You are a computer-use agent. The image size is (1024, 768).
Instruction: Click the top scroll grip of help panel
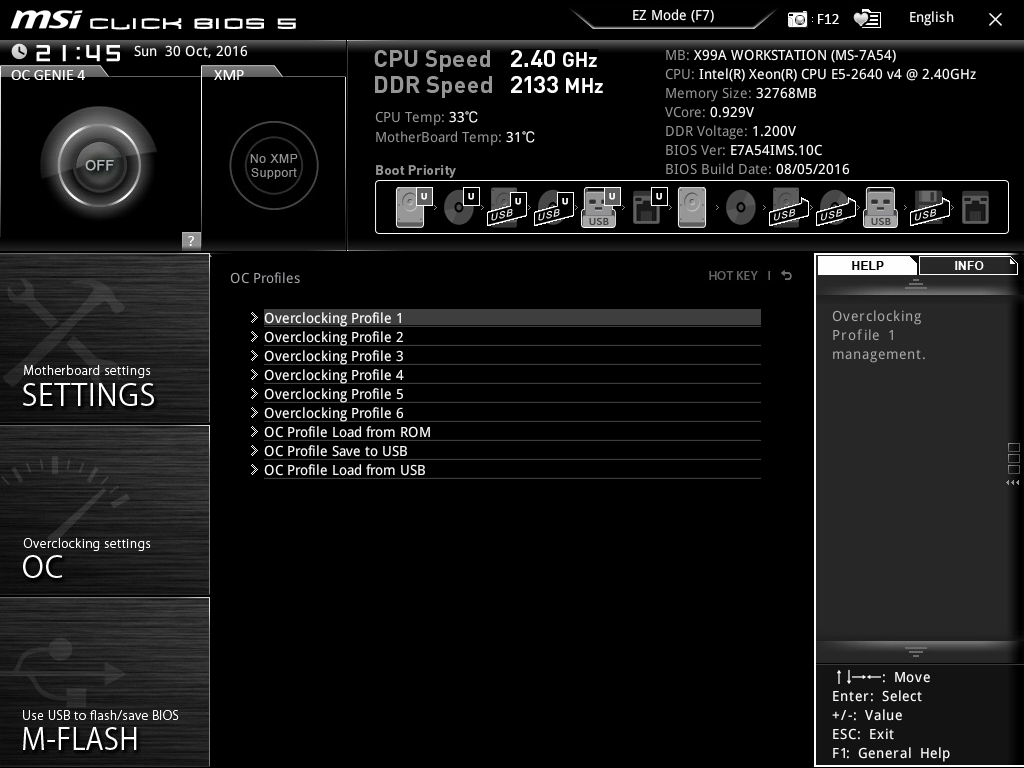tap(916, 283)
